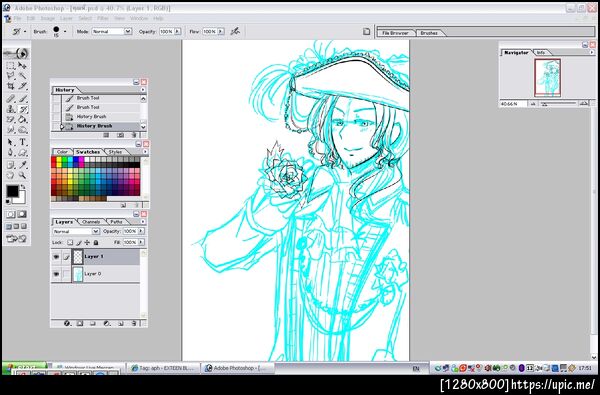Open the Flow slider arrow
Image resolution: width=600 pixels, height=395 pixels.
click(221, 31)
